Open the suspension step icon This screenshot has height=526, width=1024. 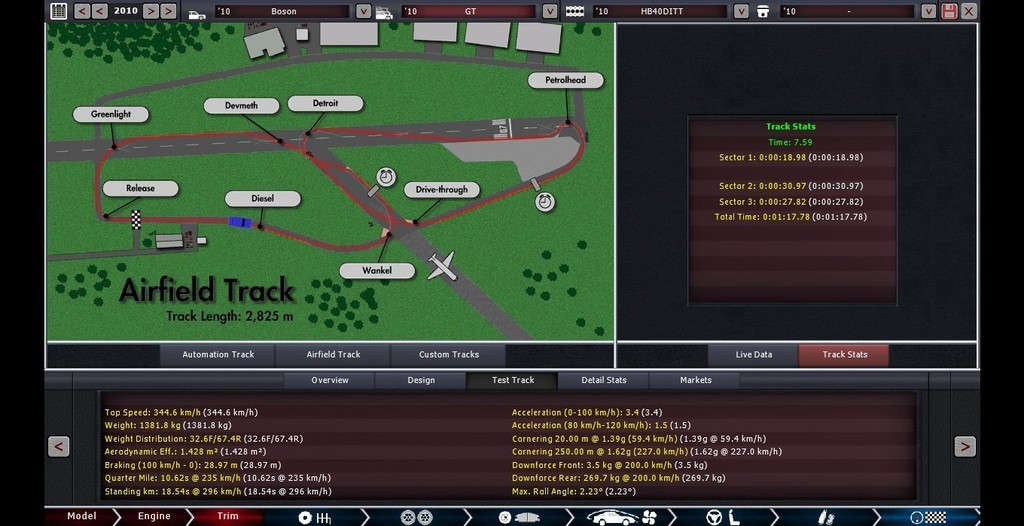[825, 517]
